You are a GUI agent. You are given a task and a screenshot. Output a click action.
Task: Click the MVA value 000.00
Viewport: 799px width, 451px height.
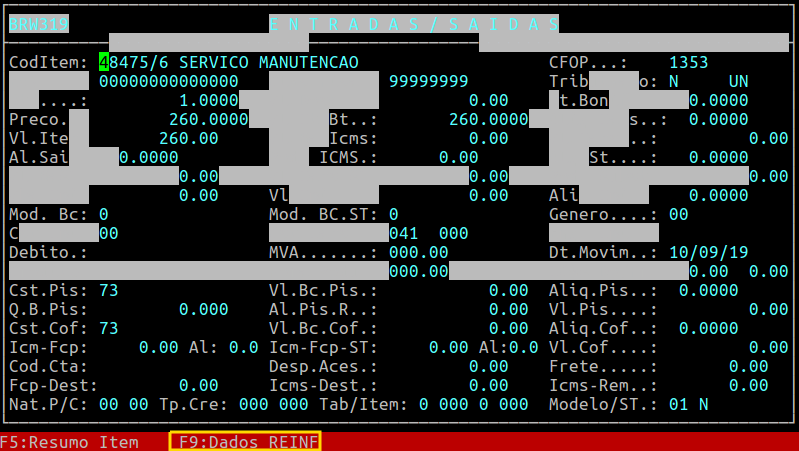click(x=418, y=252)
